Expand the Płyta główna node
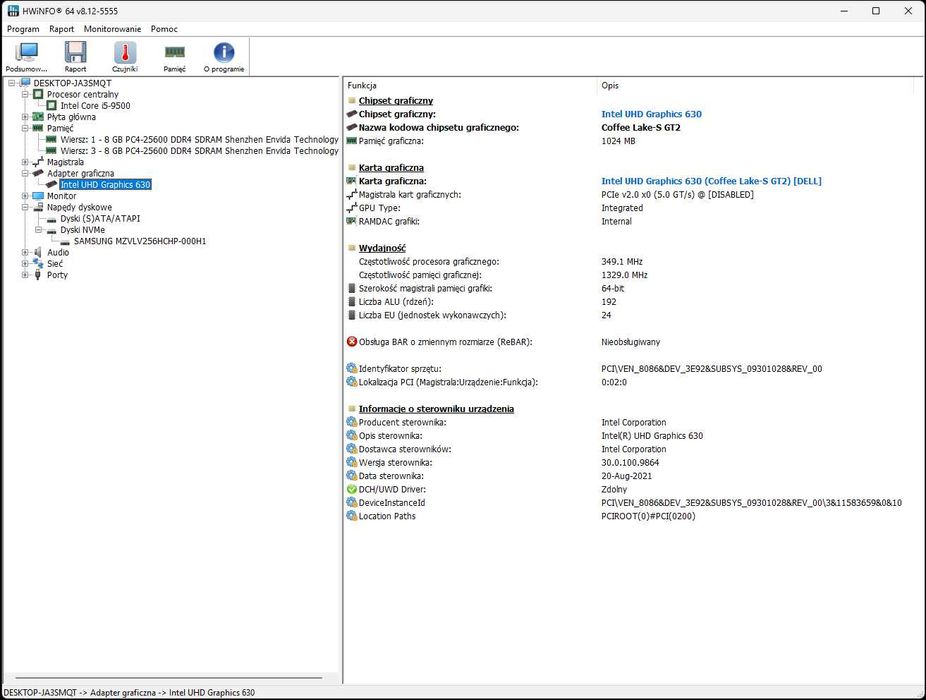 [25, 117]
